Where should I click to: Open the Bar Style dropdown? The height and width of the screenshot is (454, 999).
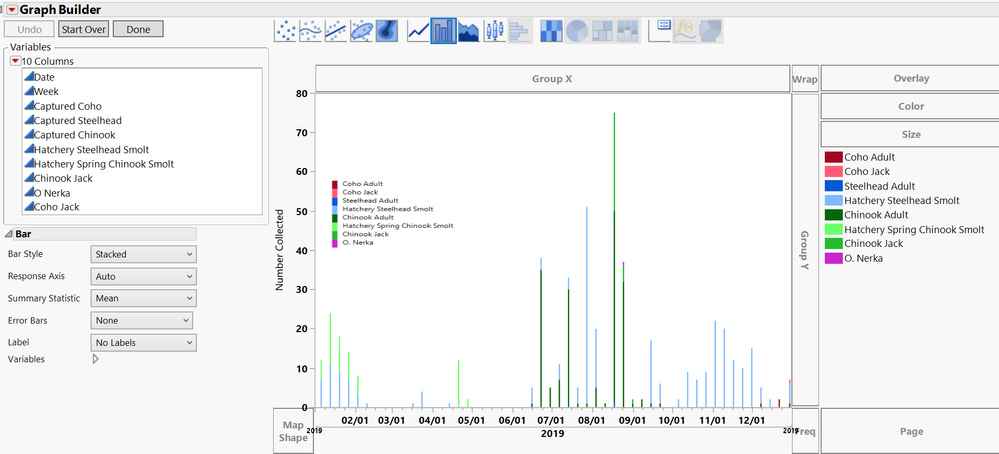tap(143, 254)
